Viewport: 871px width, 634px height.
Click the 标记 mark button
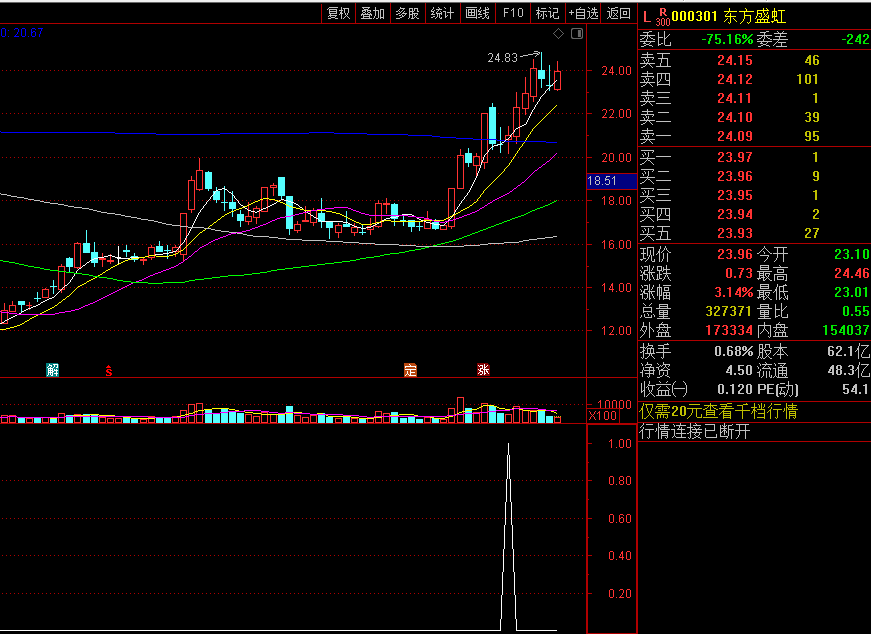click(x=547, y=13)
